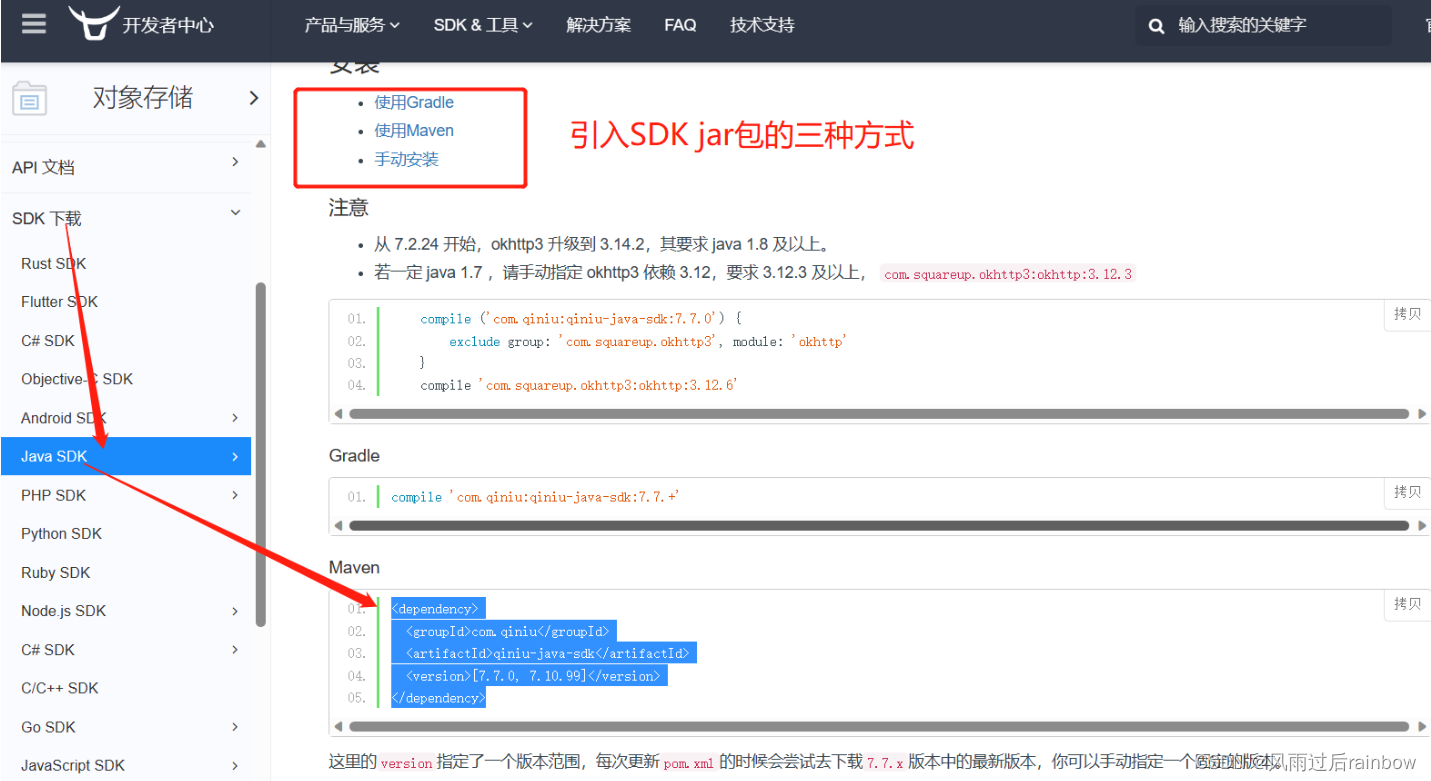The width and height of the screenshot is (1431, 781).
Task: Click the Qiniu bull logo
Action: [x=94, y=23]
